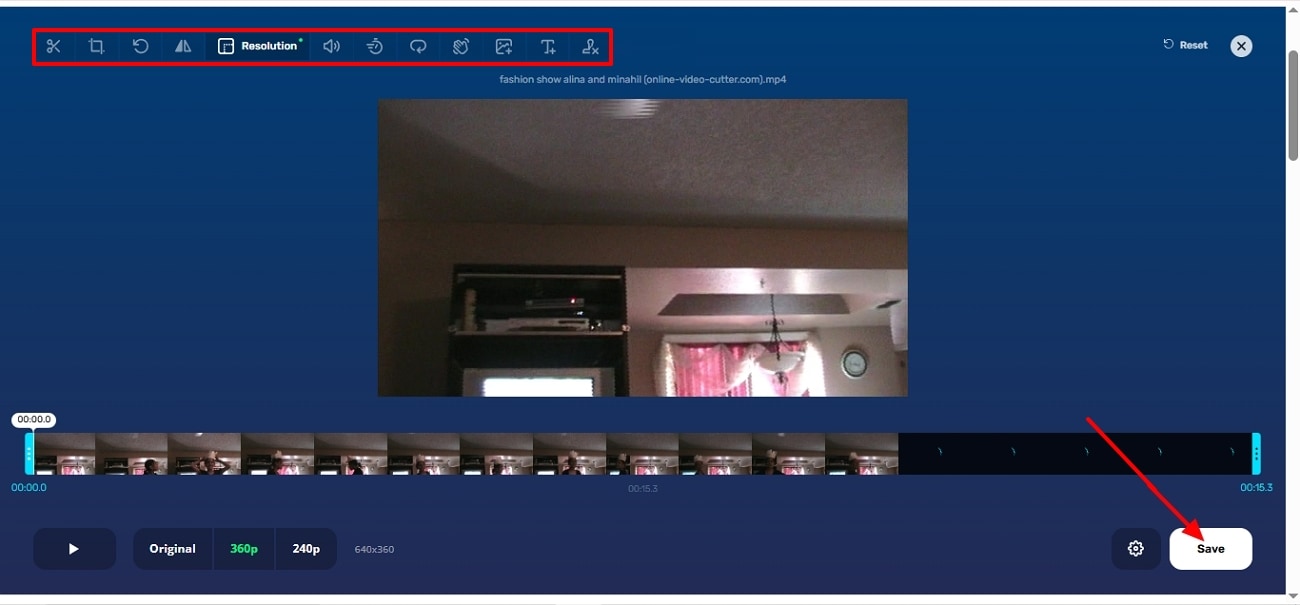This screenshot has height=605, width=1300.
Task: Open the Crop tool
Action: tap(96, 45)
